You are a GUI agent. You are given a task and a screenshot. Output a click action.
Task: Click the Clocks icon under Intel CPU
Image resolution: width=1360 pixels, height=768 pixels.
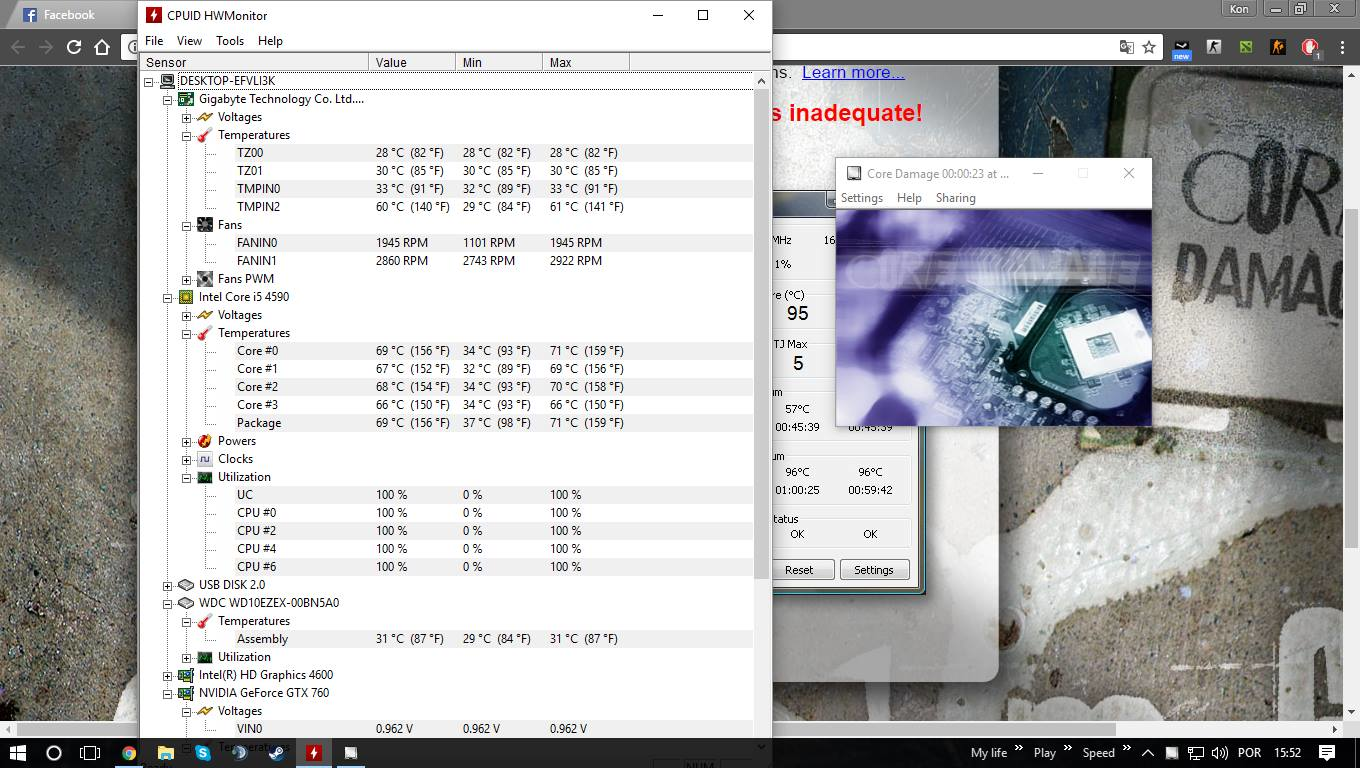205,459
